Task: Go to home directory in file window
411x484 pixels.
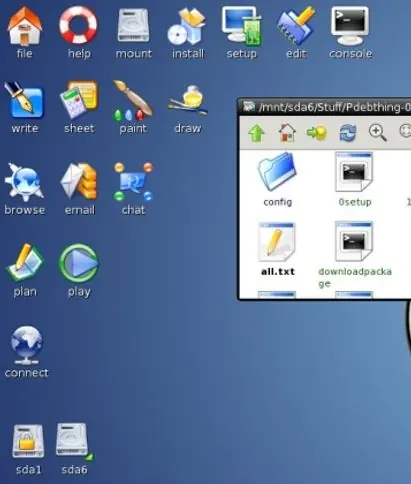Action: click(287, 133)
